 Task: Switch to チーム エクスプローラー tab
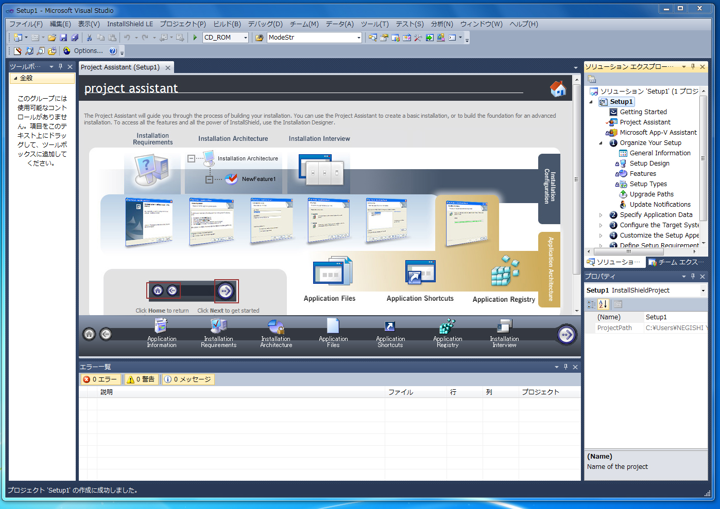pyautogui.click(x=677, y=262)
